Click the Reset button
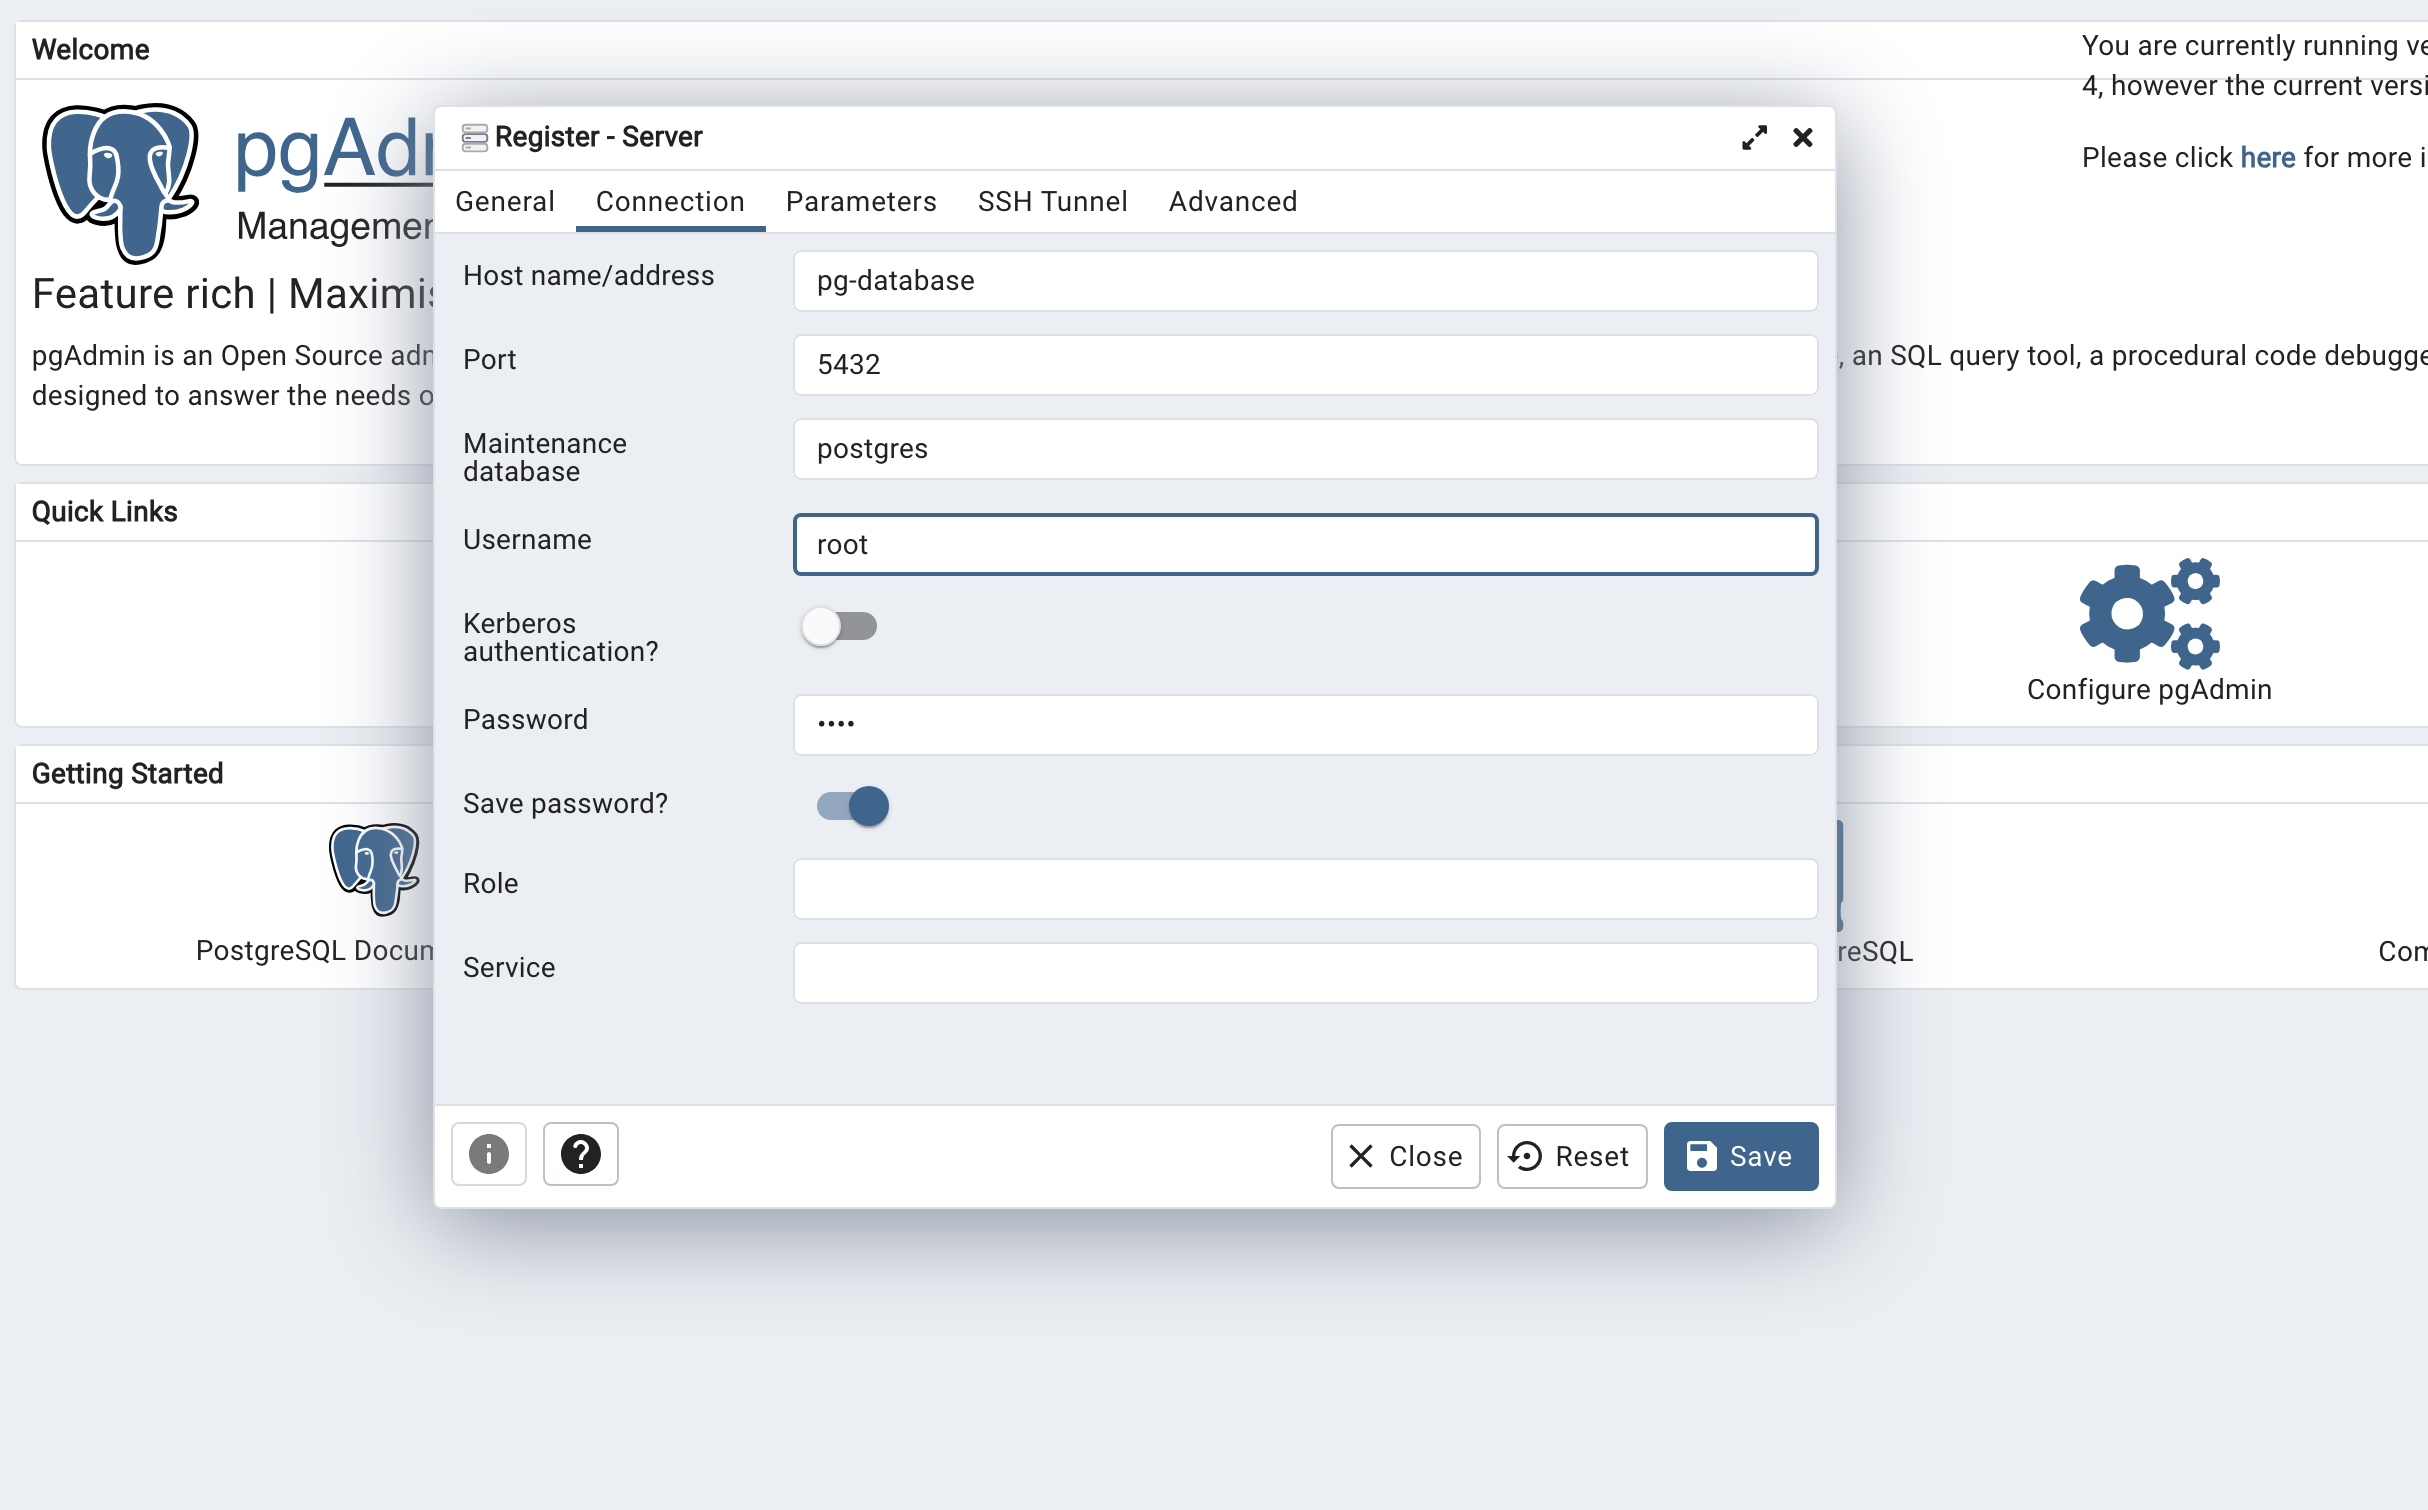 (1571, 1156)
